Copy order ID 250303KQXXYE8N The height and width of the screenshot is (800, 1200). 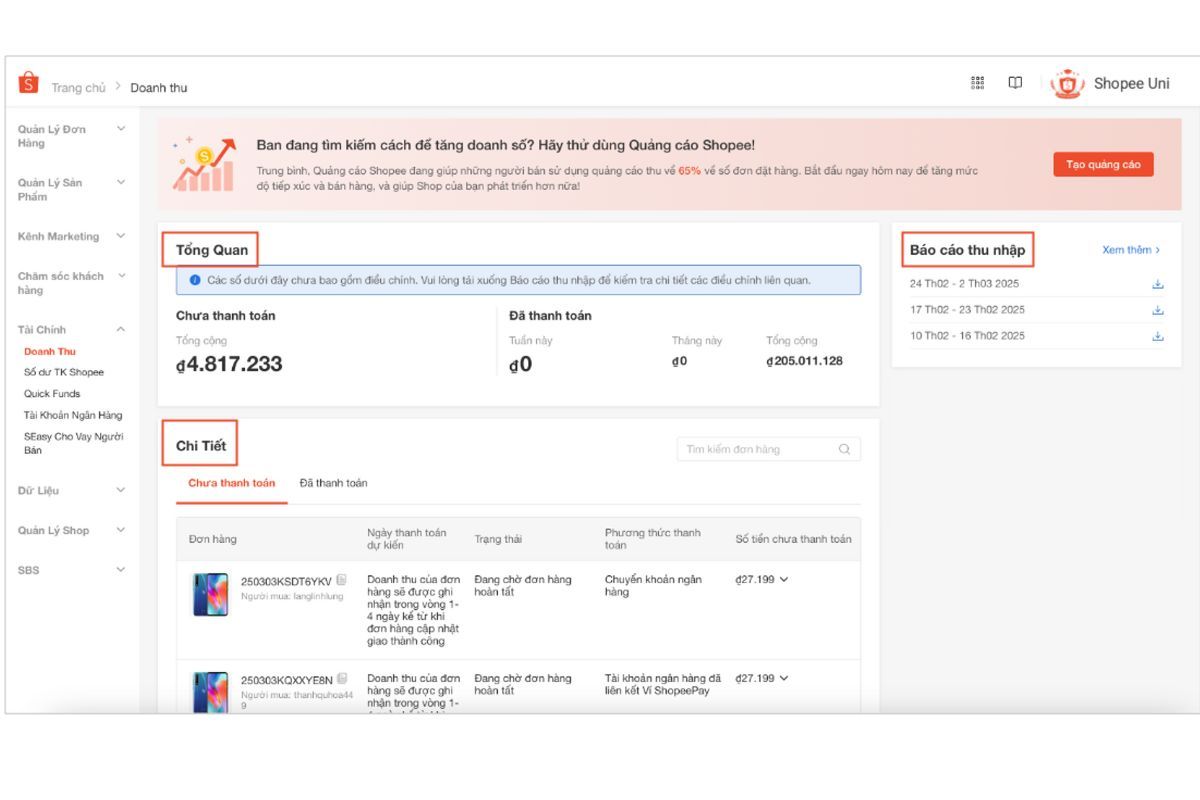(342, 679)
